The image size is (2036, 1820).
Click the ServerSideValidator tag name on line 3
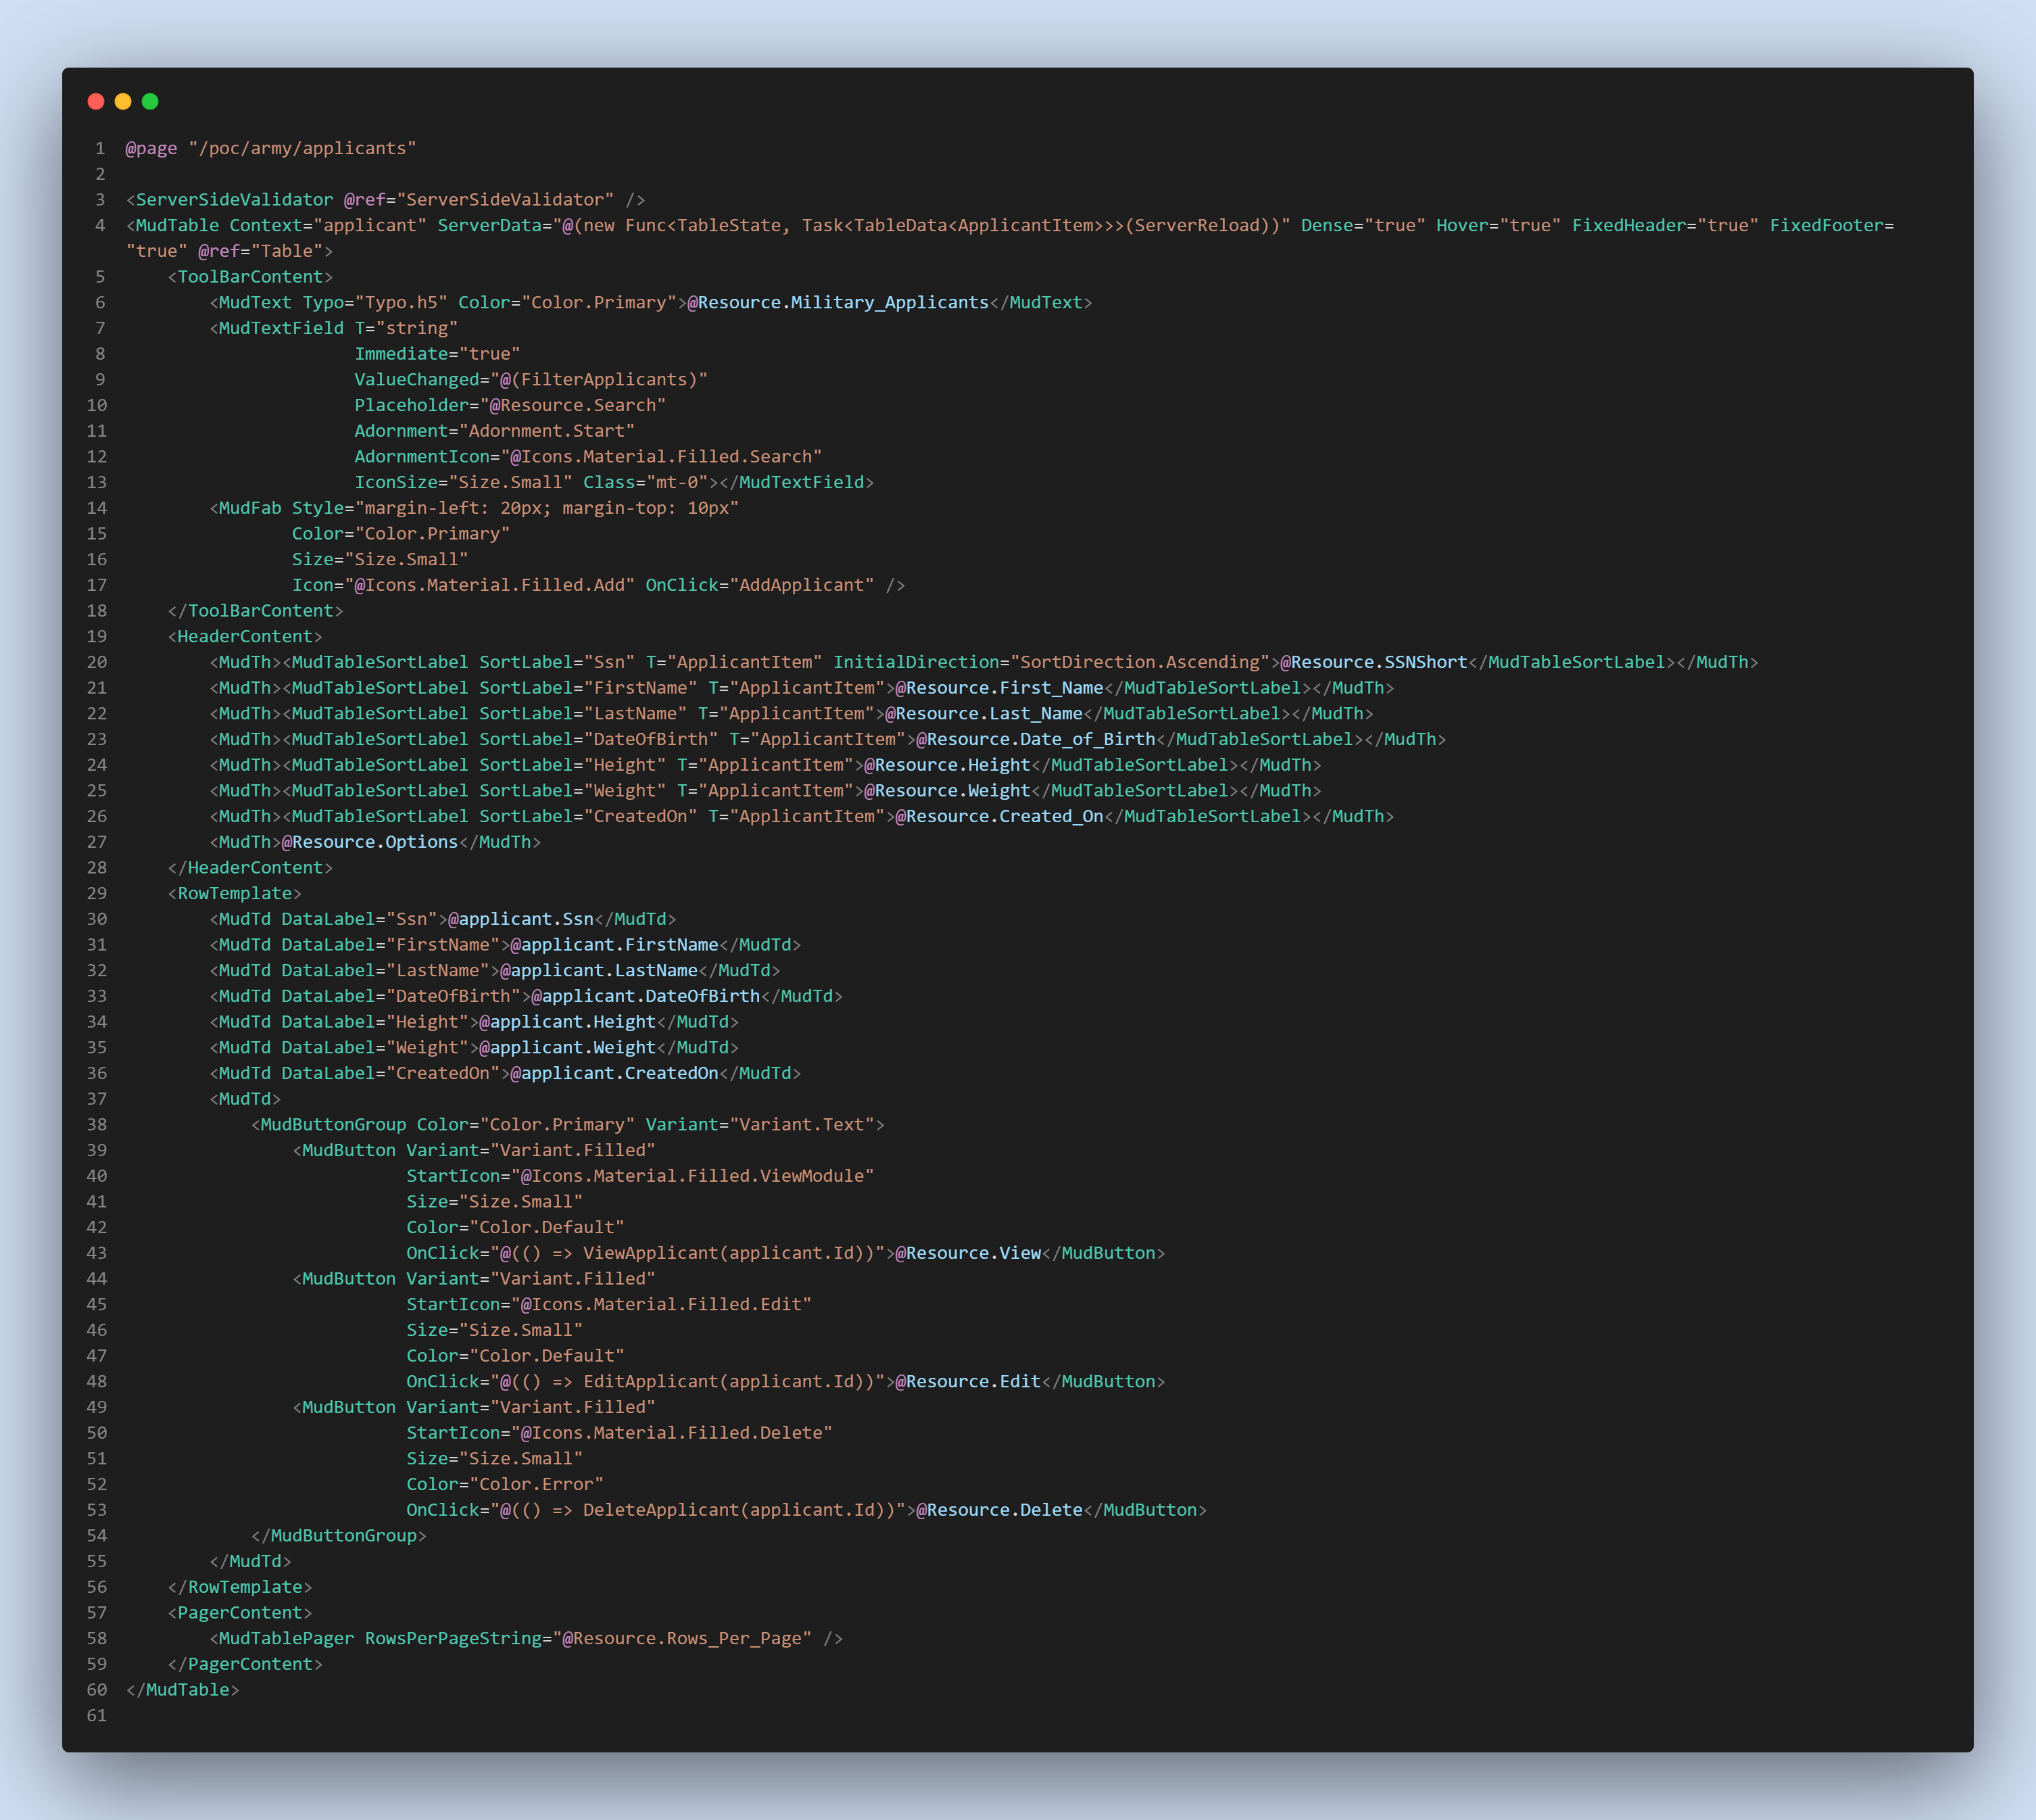pos(234,200)
